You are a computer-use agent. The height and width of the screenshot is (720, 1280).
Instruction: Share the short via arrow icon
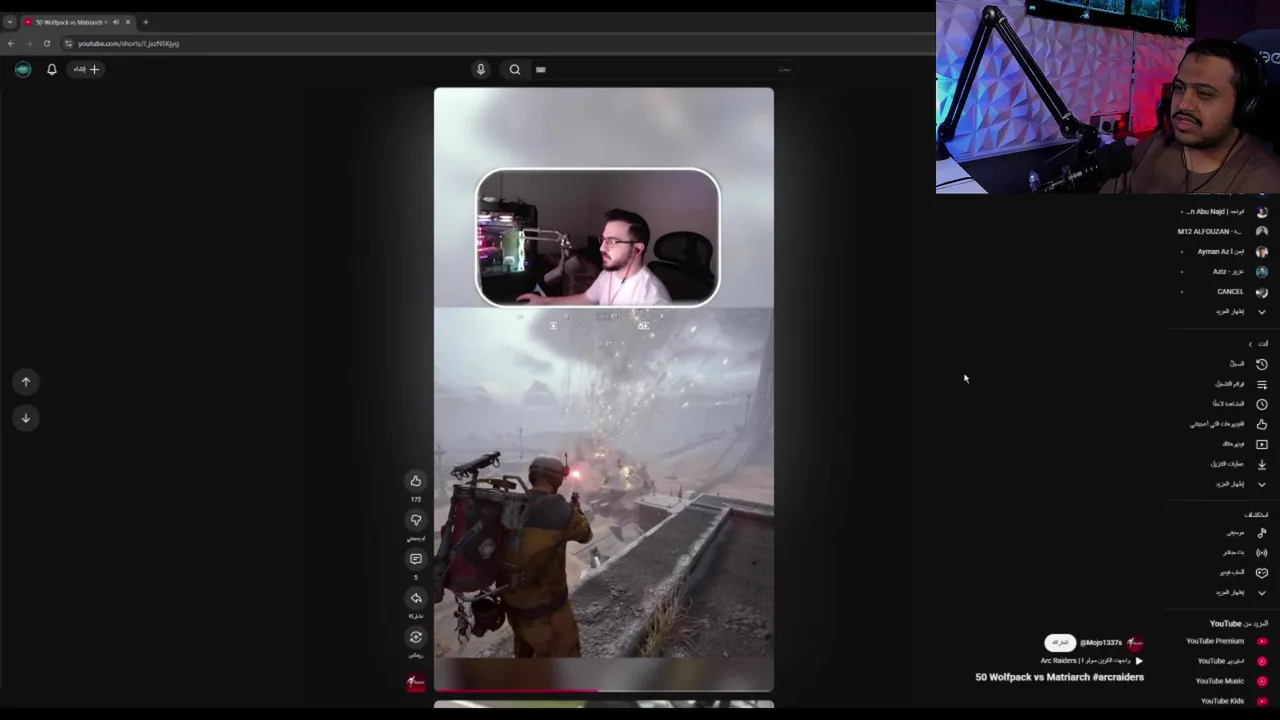pyautogui.click(x=416, y=598)
